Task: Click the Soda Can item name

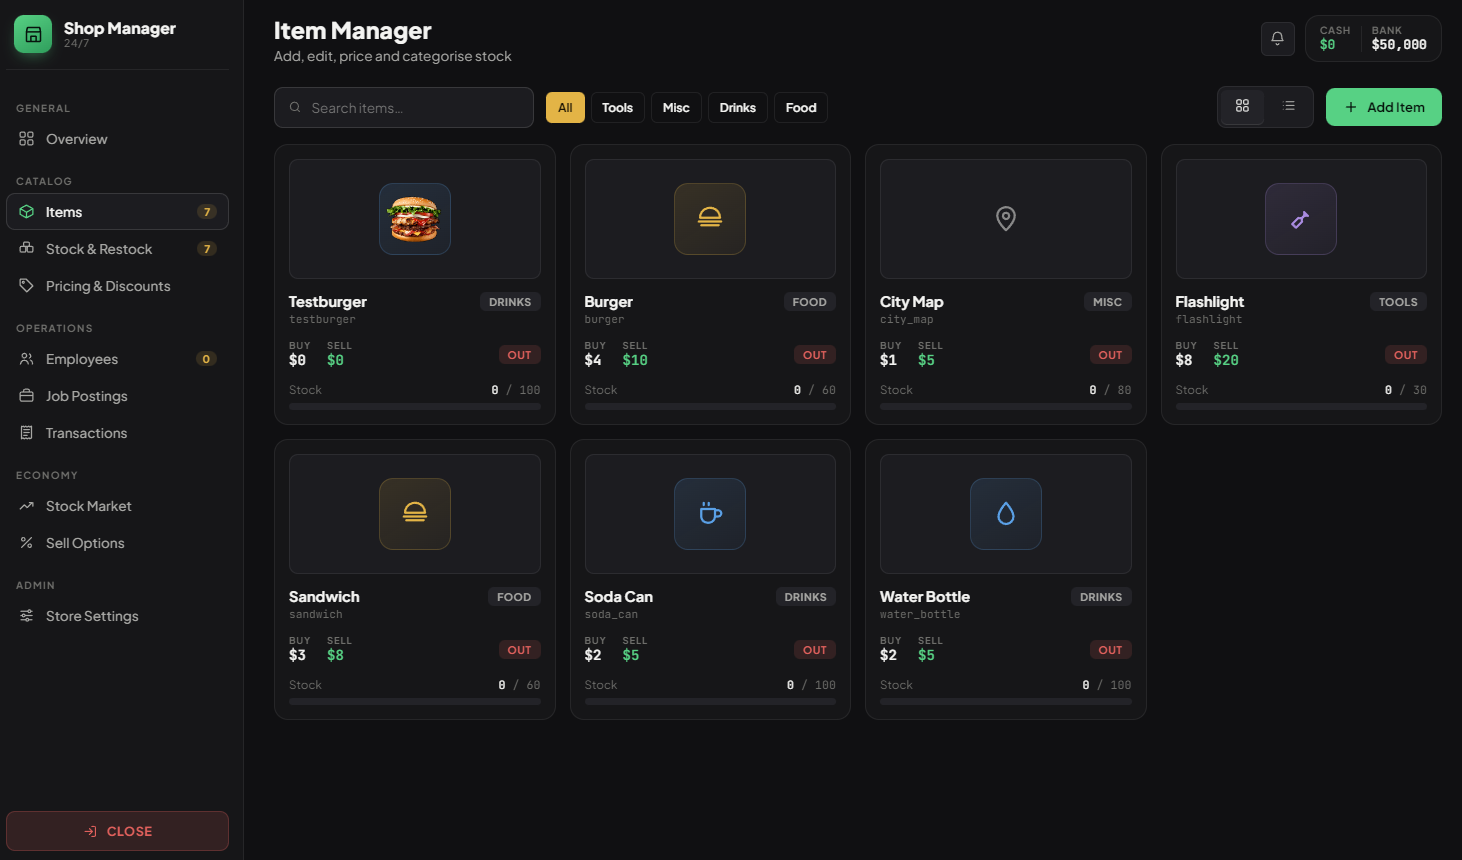Action: pyautogui.click(x=619, y=597)
